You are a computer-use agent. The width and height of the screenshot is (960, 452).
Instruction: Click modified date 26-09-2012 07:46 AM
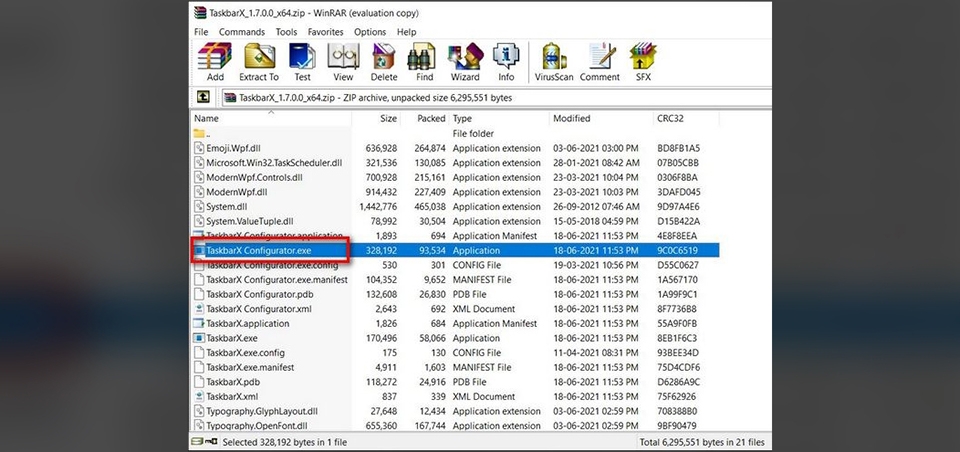[596, 206]
